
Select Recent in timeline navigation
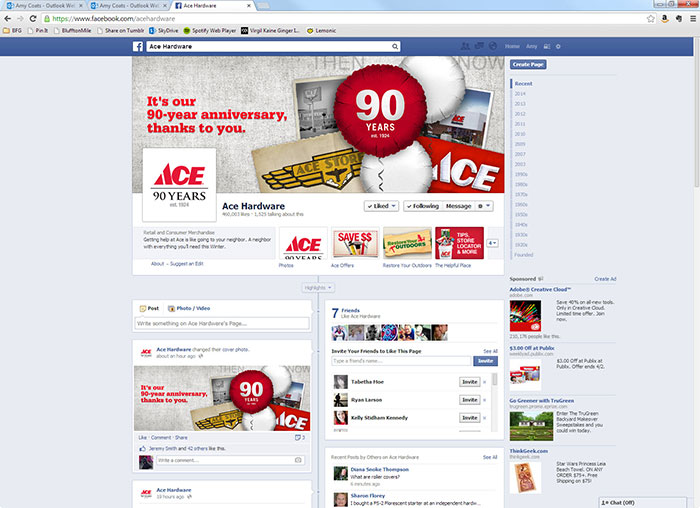(x=523, y=83)
